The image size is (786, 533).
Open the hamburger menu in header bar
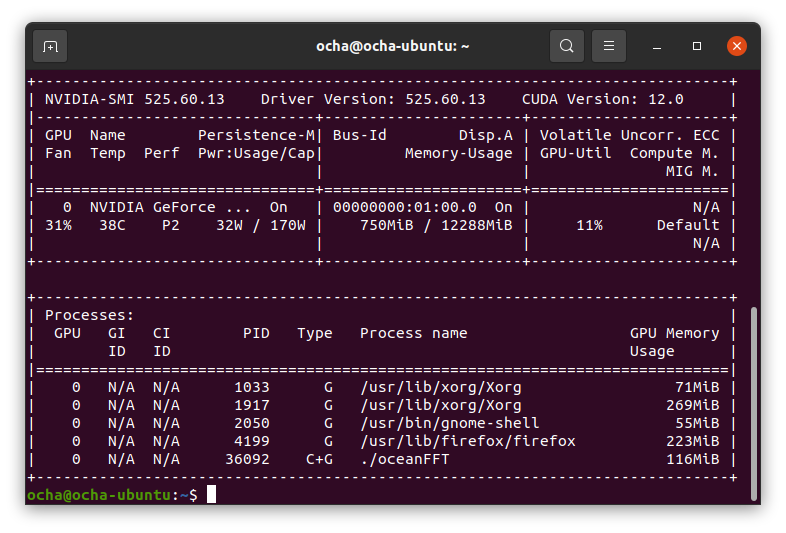click(609, 46)
